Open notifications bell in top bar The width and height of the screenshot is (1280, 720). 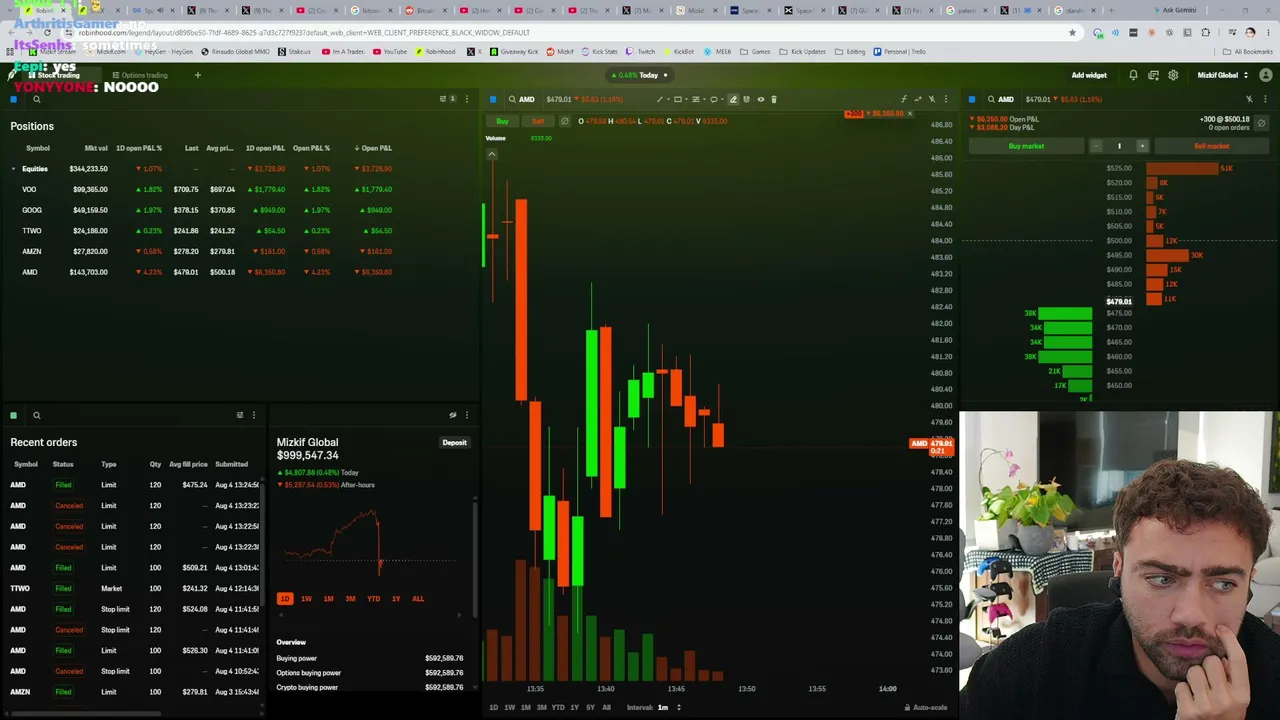pos(1133,75)
